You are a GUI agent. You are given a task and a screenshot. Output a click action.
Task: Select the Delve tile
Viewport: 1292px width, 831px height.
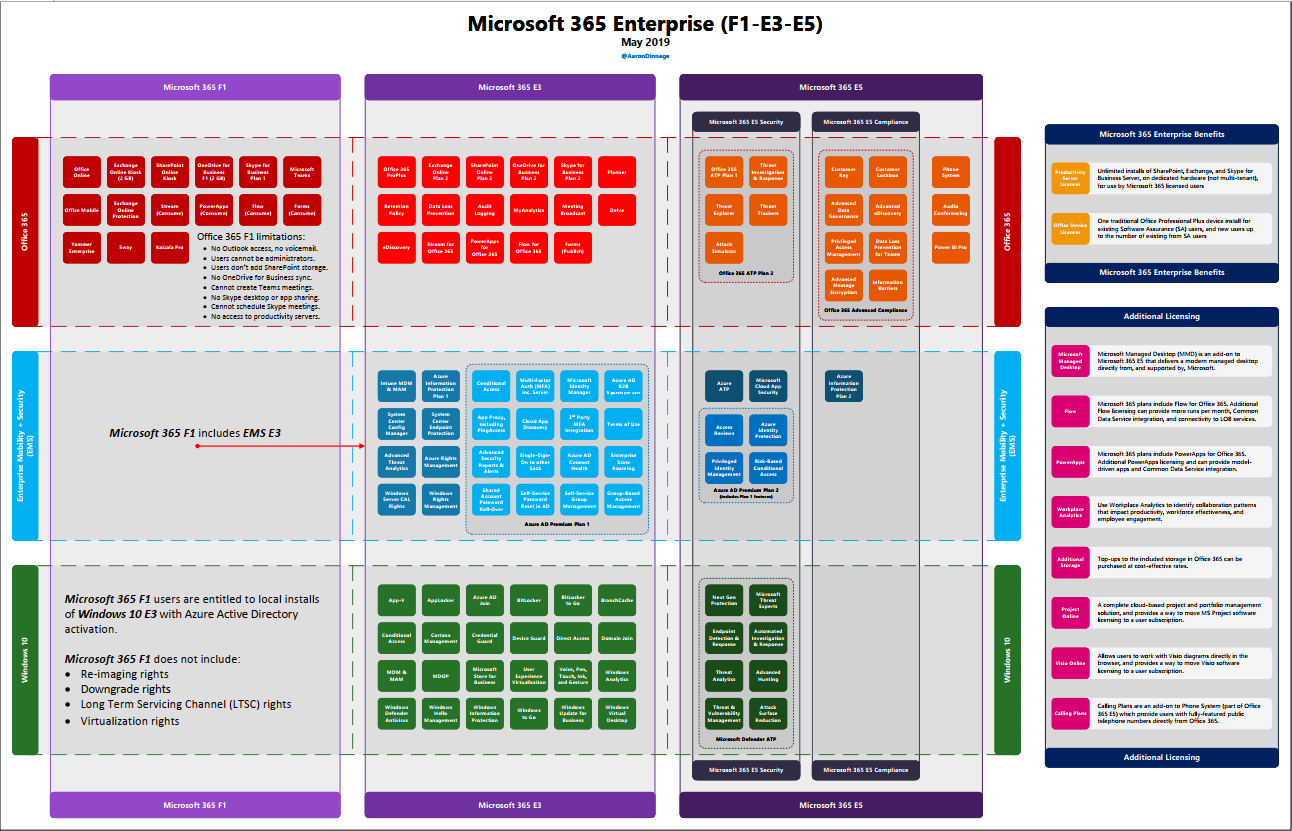pos(617,209)
